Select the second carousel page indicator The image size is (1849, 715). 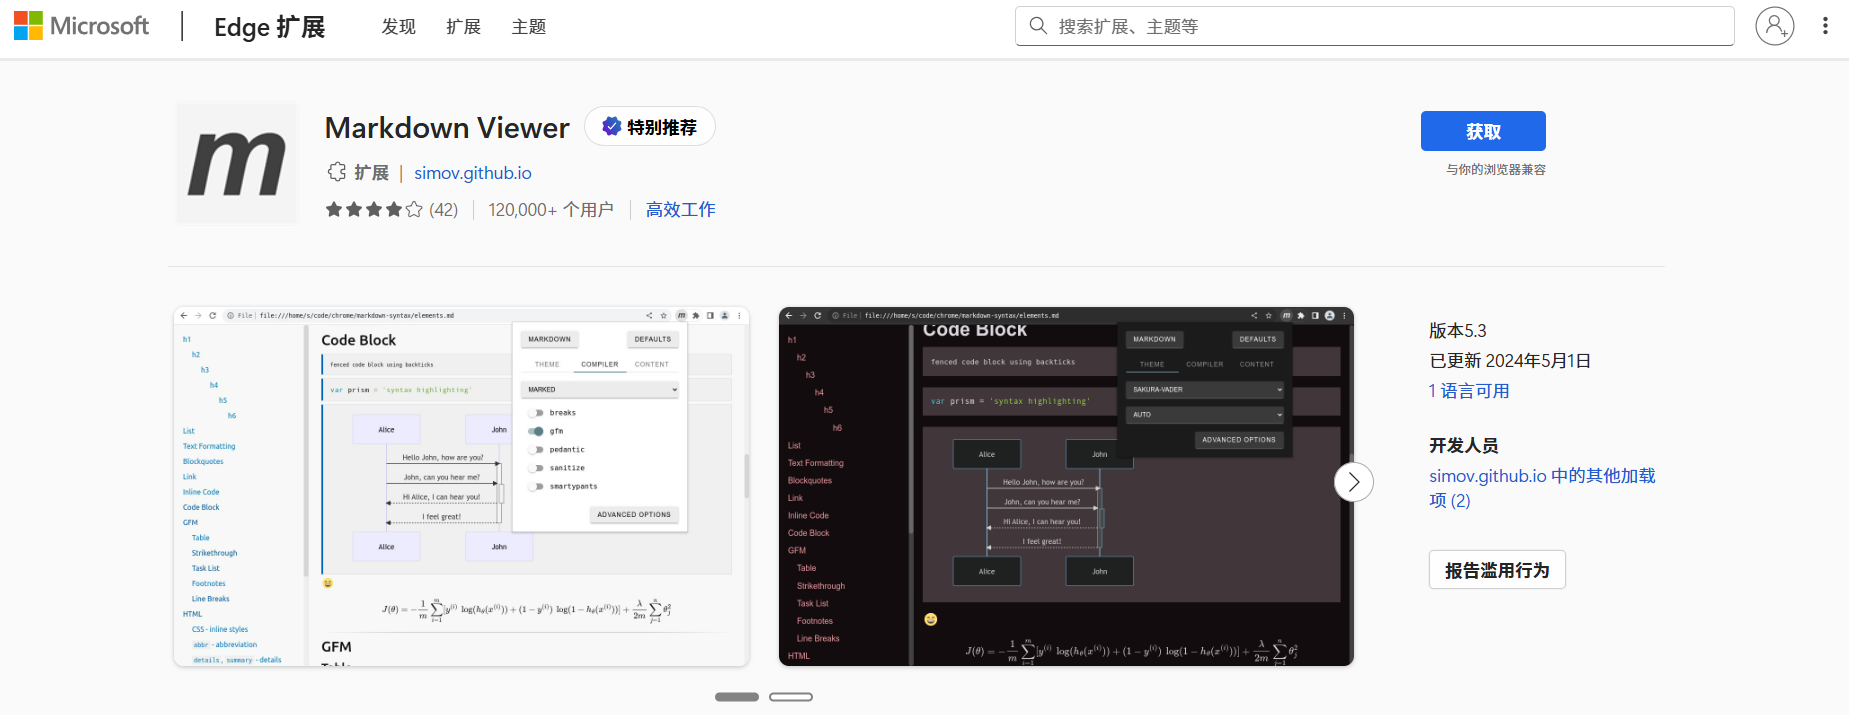click(x=791, y=697)
